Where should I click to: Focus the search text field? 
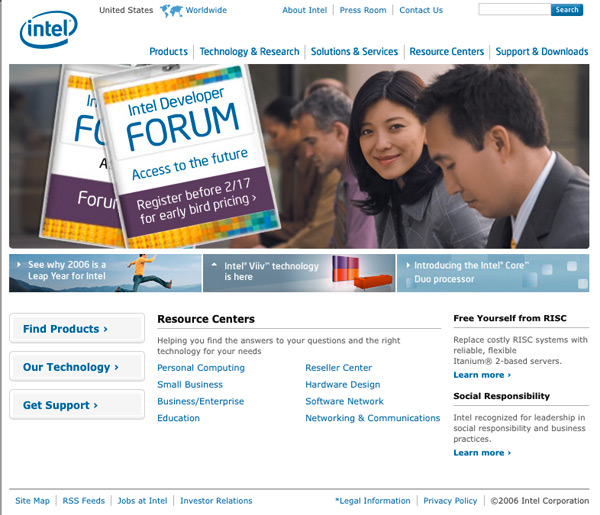tap(515, 10)
